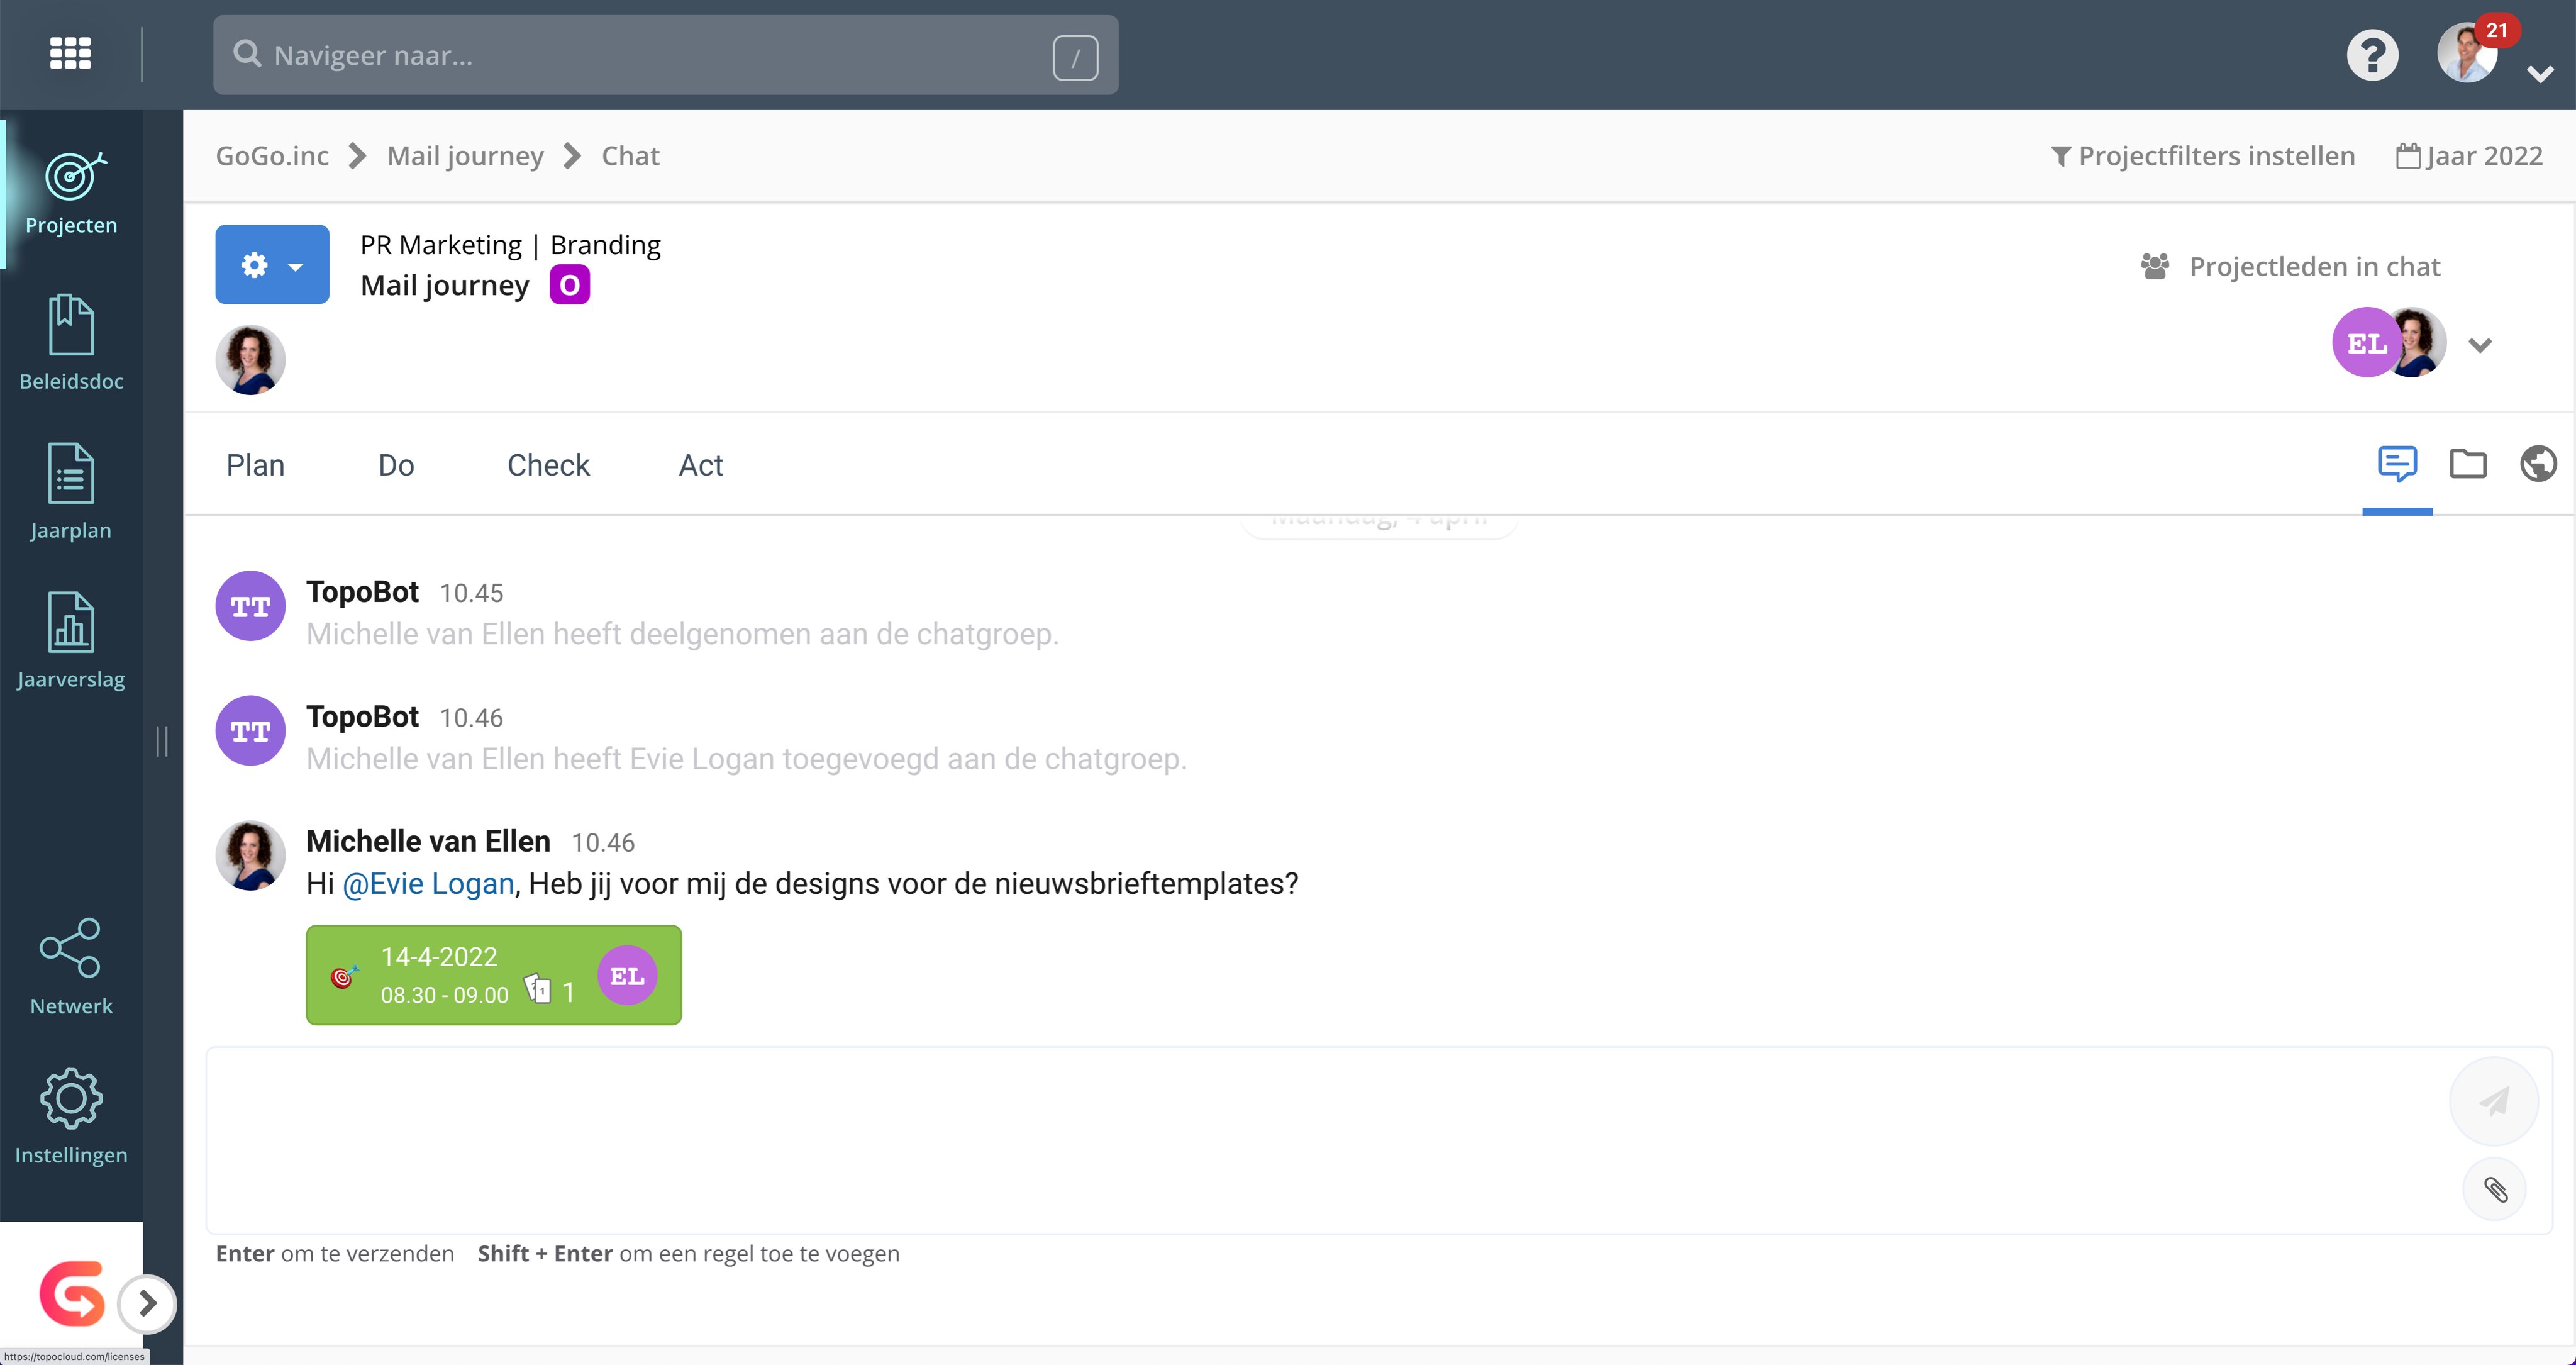Open Jaarplan in sidebar
This screenshot has height=1365, width=2576.
71,492
